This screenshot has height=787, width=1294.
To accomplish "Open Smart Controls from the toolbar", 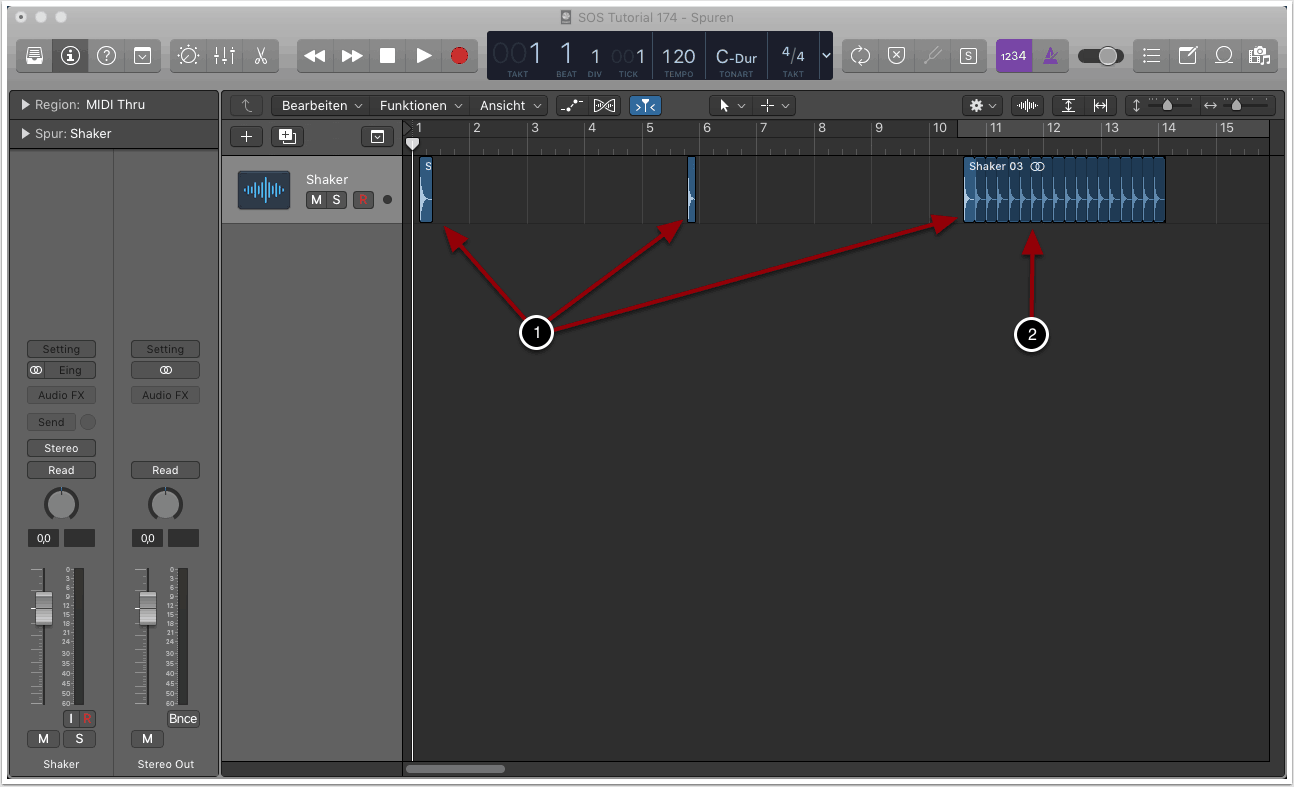I will pos(188,56).
